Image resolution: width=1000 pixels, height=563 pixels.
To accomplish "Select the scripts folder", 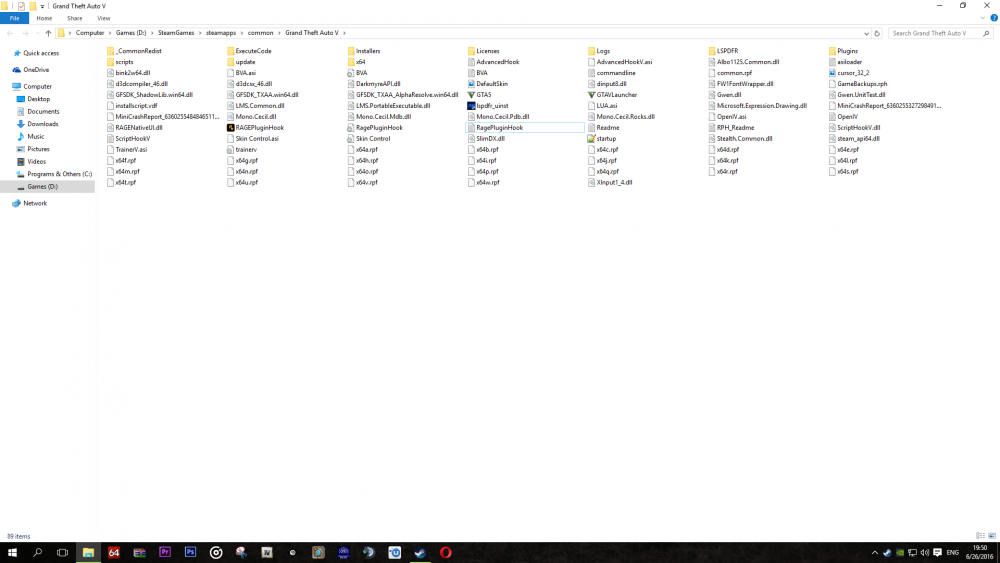I will 120,62.
